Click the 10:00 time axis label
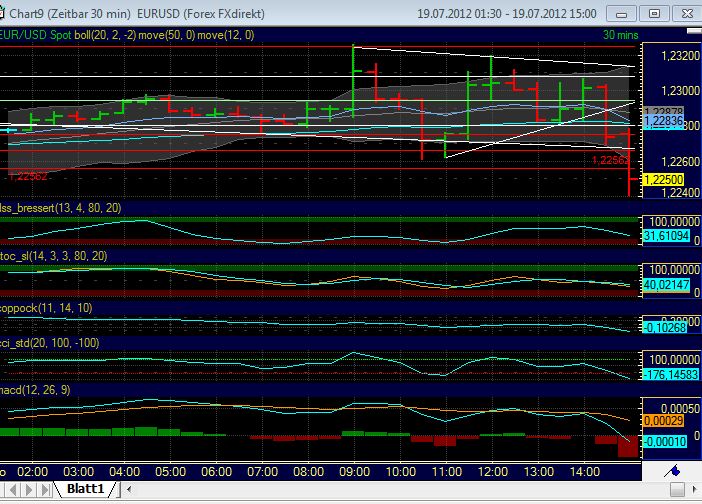This screenshot has height=504, width=702. click(401, 472)
